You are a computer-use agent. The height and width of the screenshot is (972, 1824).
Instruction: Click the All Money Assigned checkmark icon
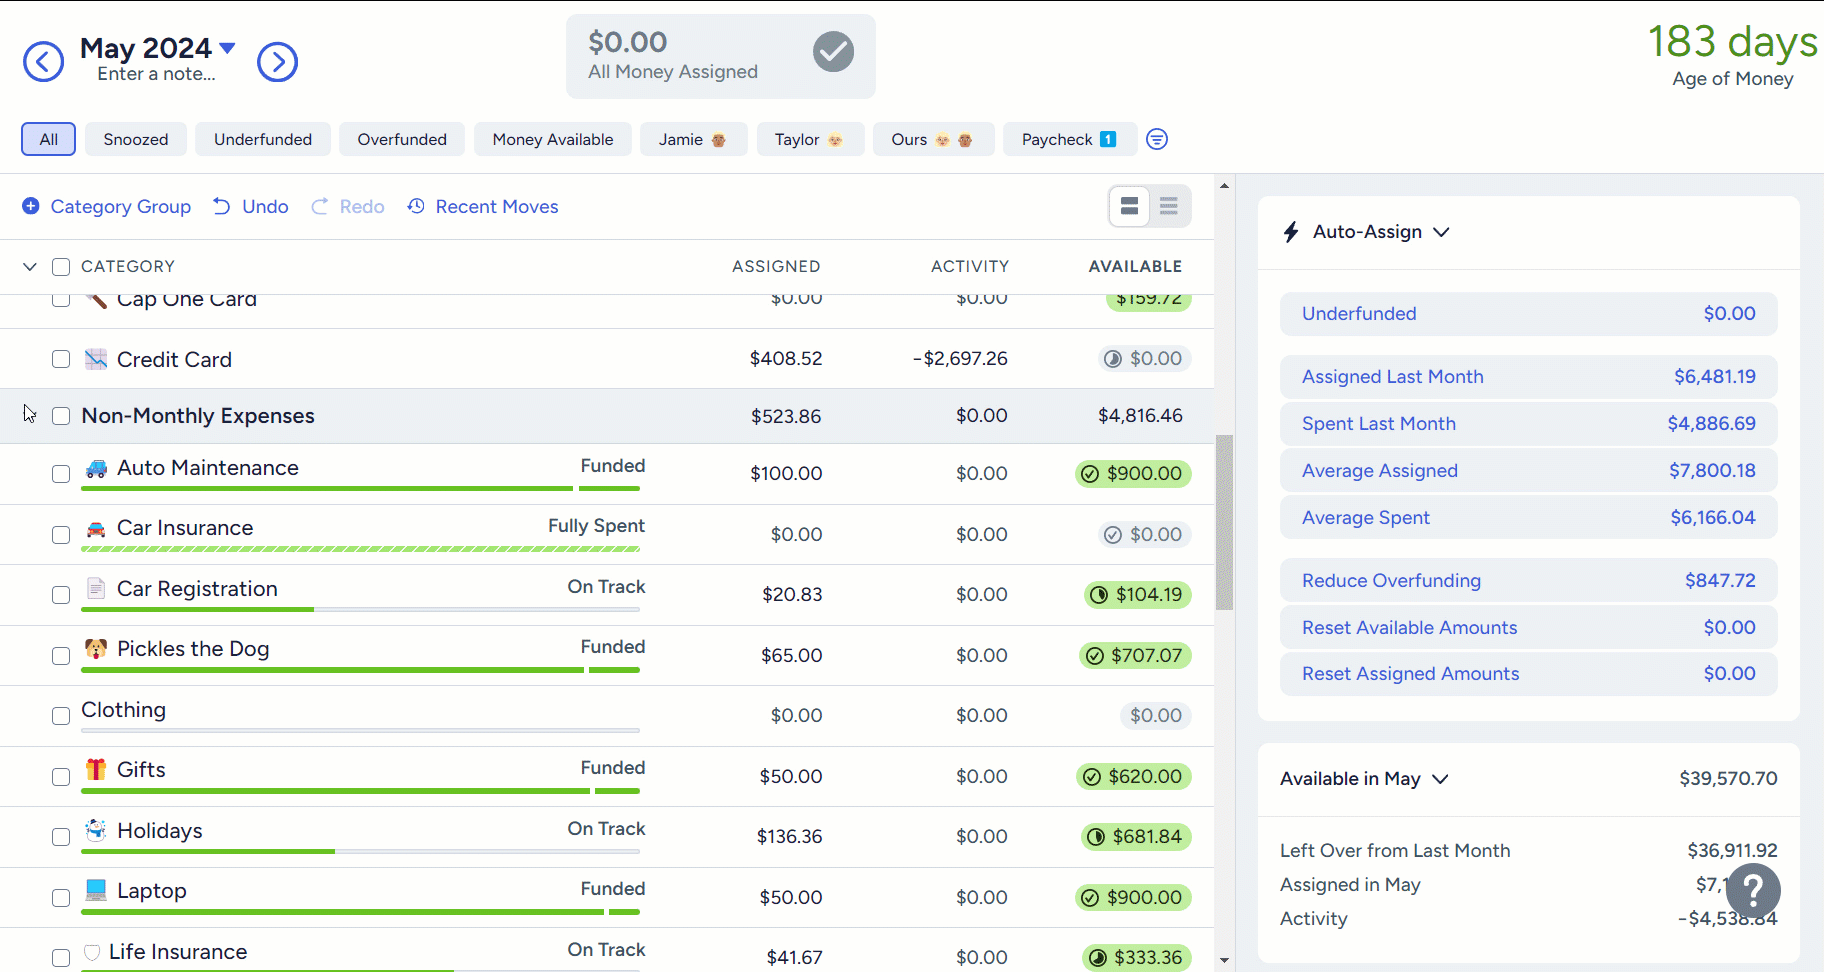click(x=833, y=52)
